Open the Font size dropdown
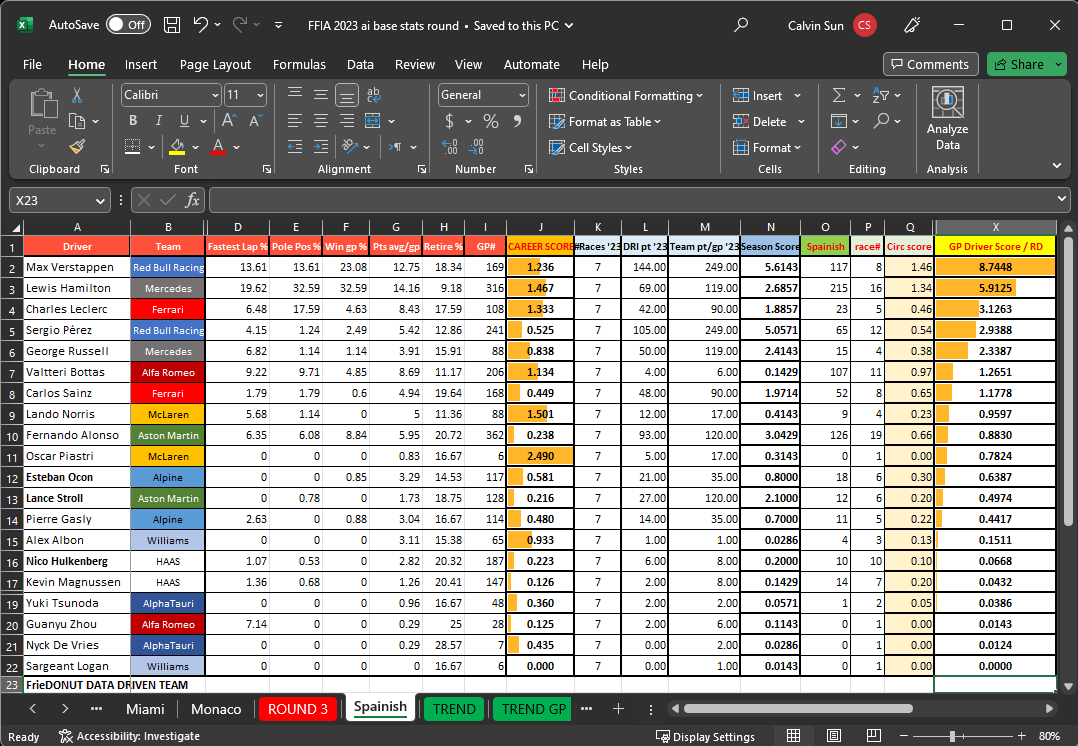 [x=261, y=95]
